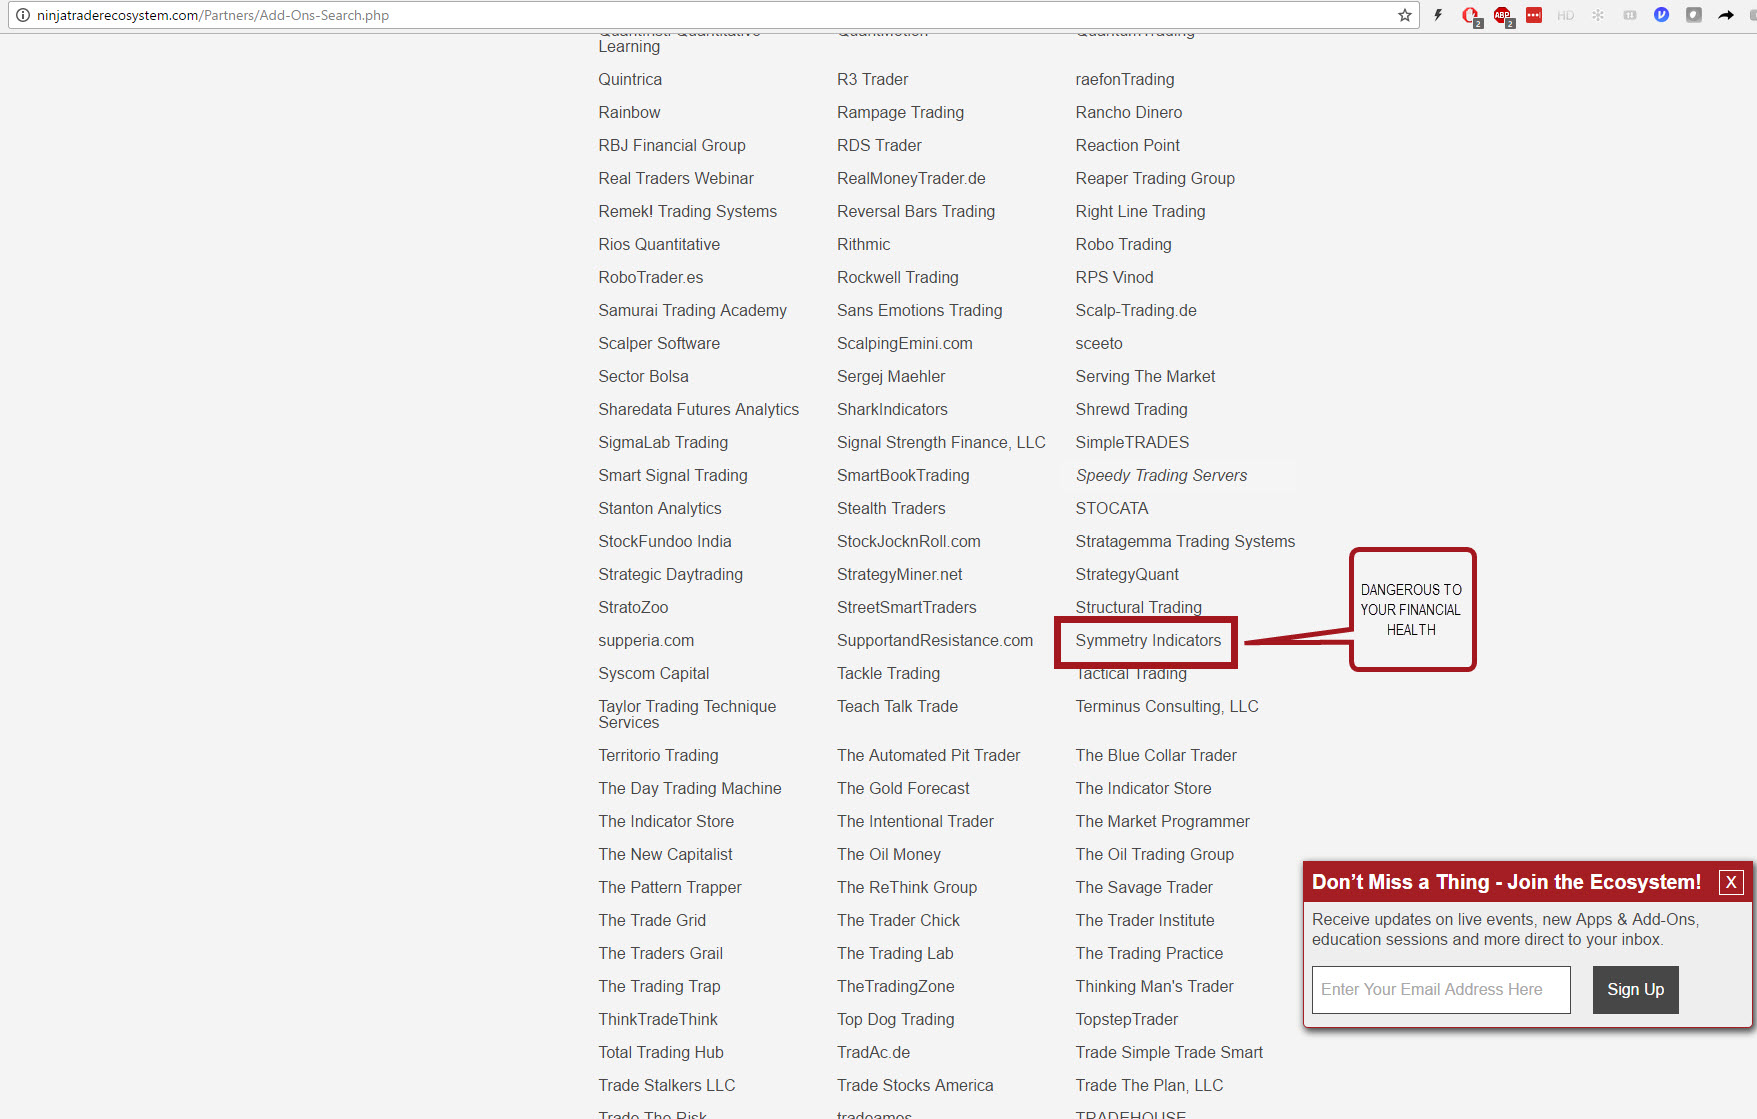Open the Quintrica link

coord(630,79)
